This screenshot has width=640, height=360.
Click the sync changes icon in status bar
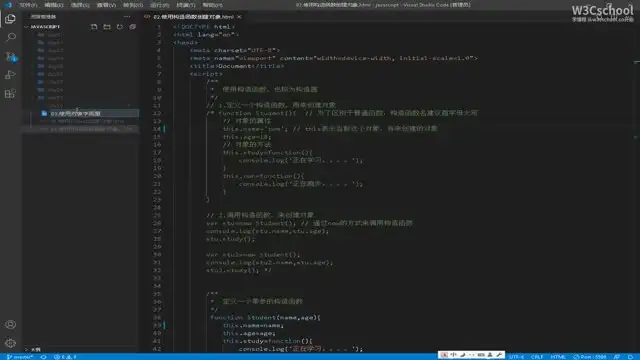(x=43, y=357)
